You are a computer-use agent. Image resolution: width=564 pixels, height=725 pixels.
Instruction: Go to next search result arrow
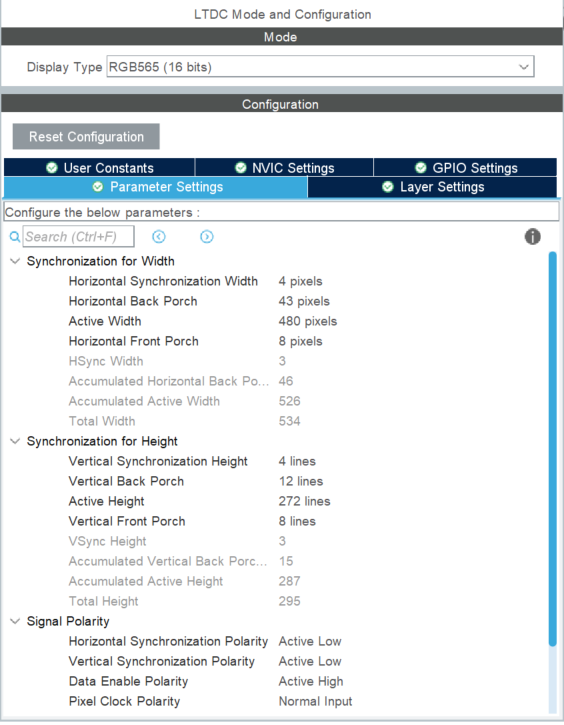tap(207, 237)
